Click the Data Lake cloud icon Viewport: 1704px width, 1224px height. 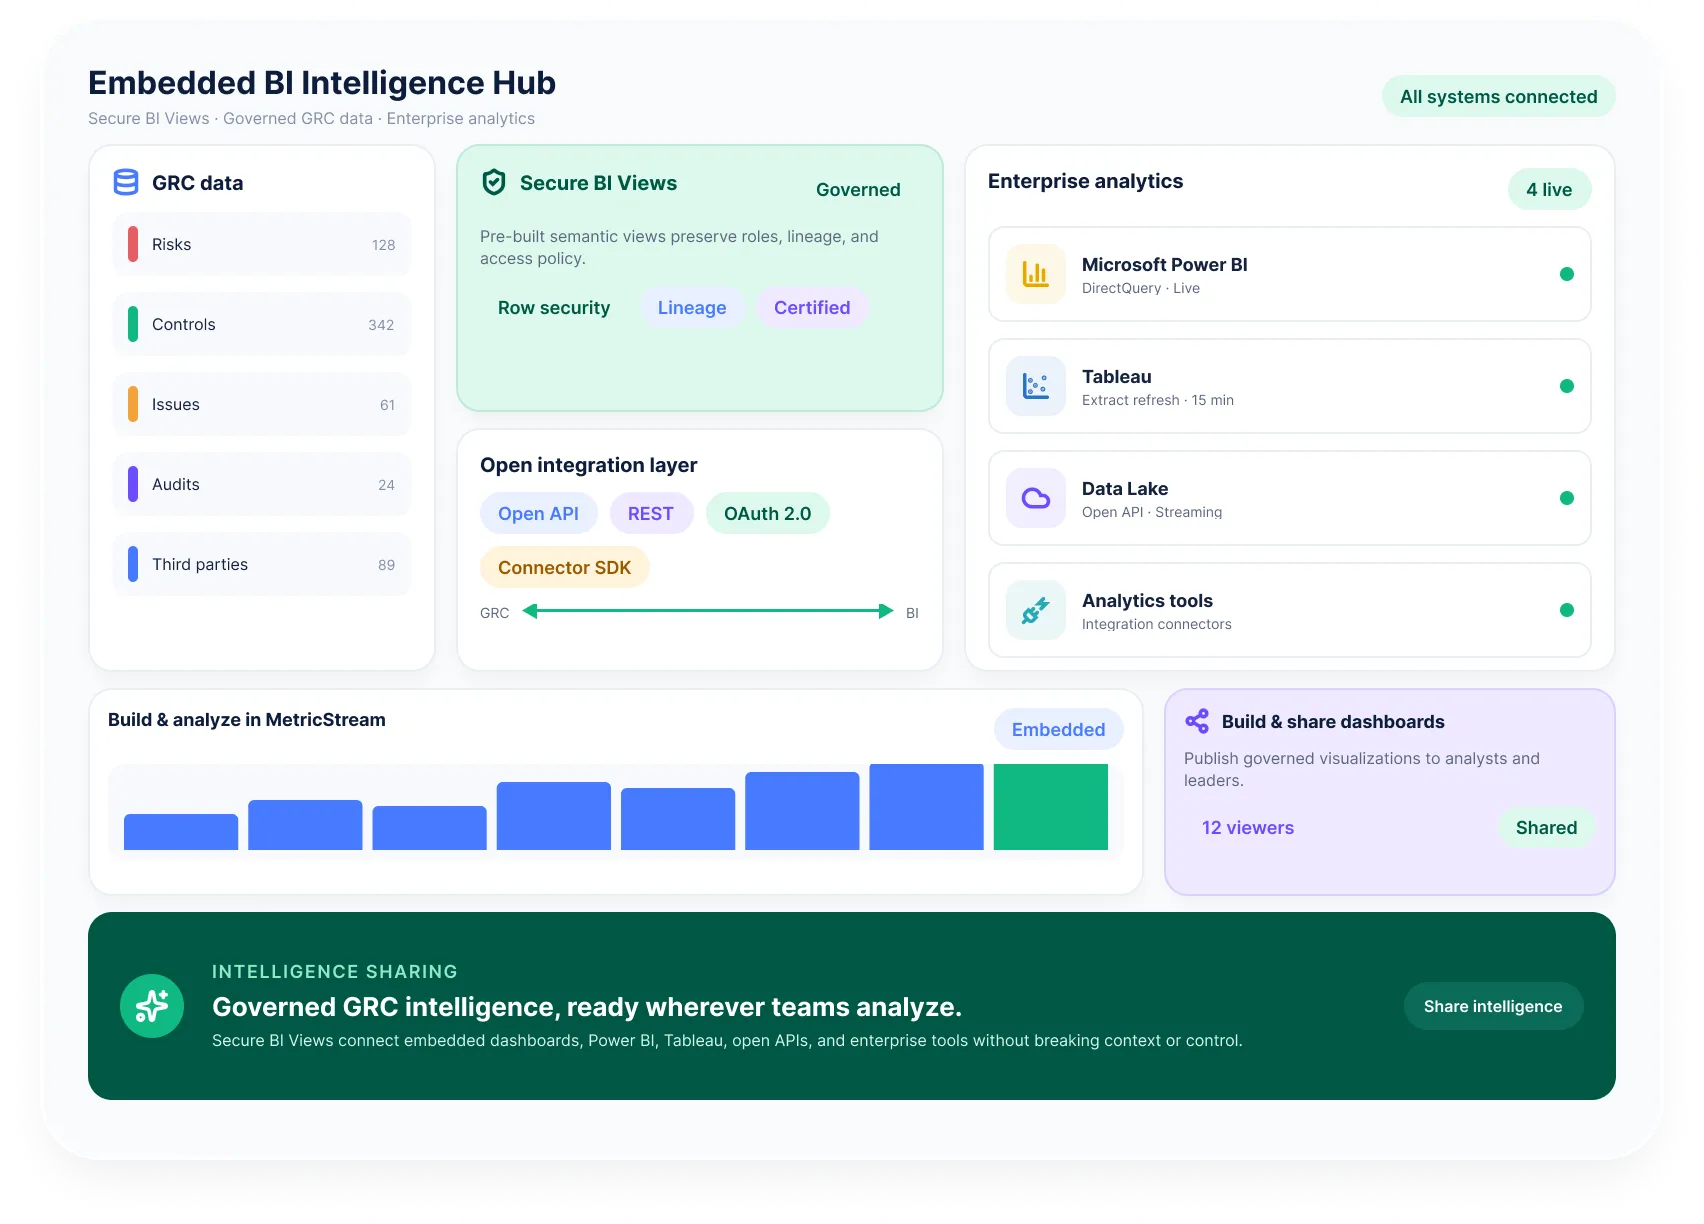pyautogui.click(x=1036, y=498)
